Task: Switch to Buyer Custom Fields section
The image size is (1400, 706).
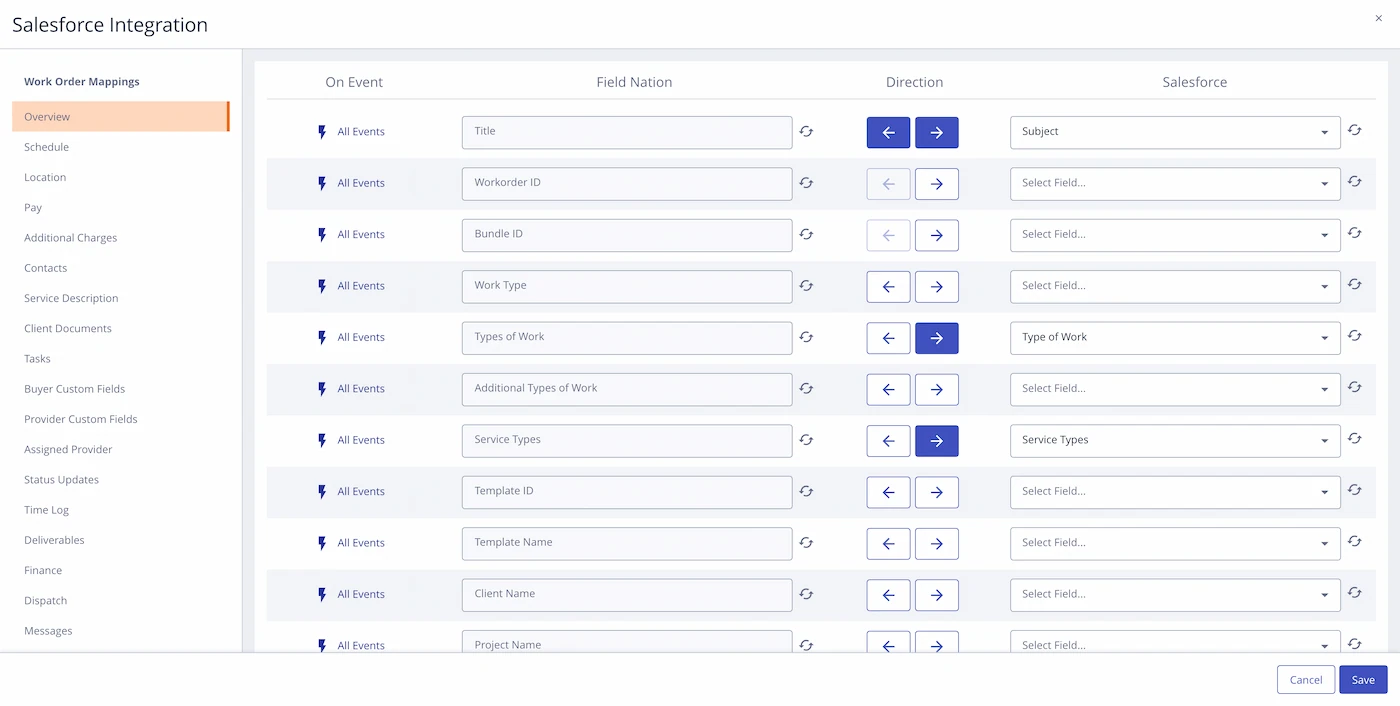Action: (75, 389)
